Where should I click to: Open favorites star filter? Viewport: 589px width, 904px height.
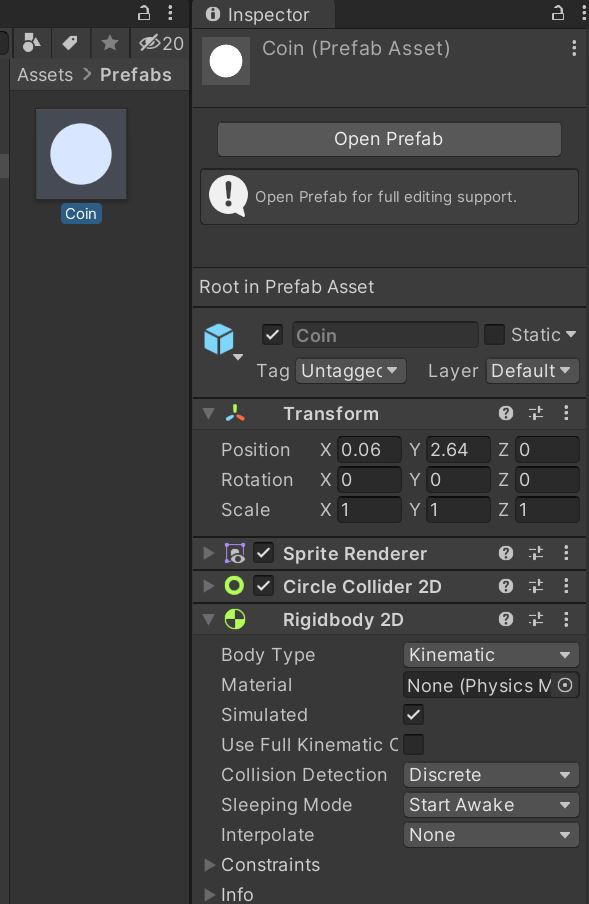tap(110, 43)
